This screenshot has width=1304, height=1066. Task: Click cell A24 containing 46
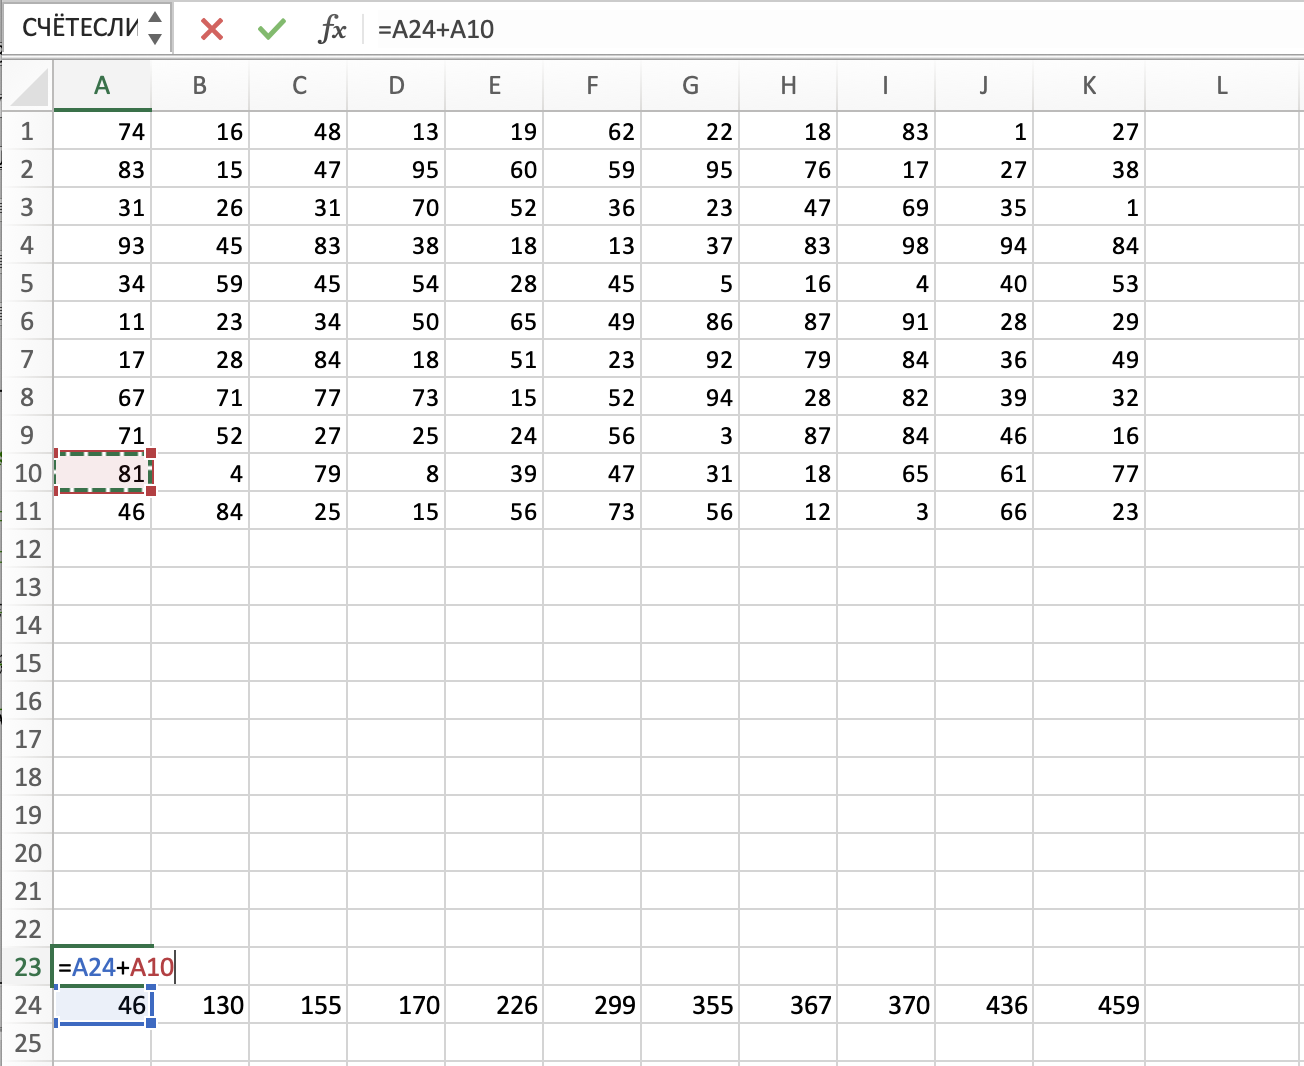102,1005
